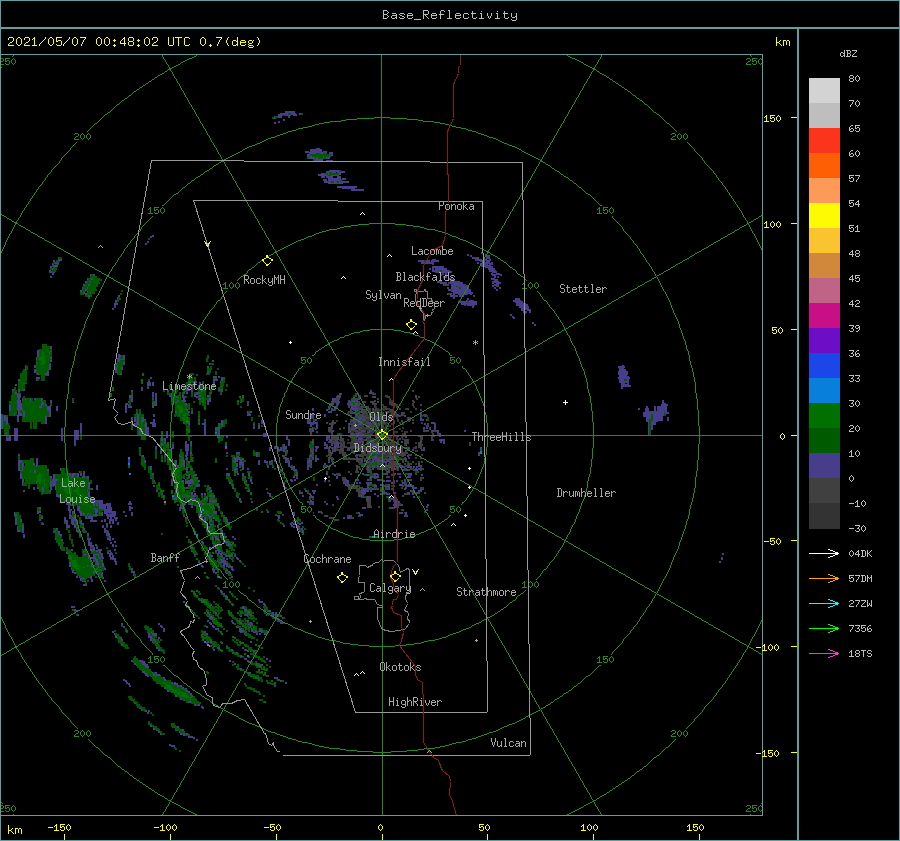Click the yellow radar-site diamond near Olds
900x841 pixels.
382,435
